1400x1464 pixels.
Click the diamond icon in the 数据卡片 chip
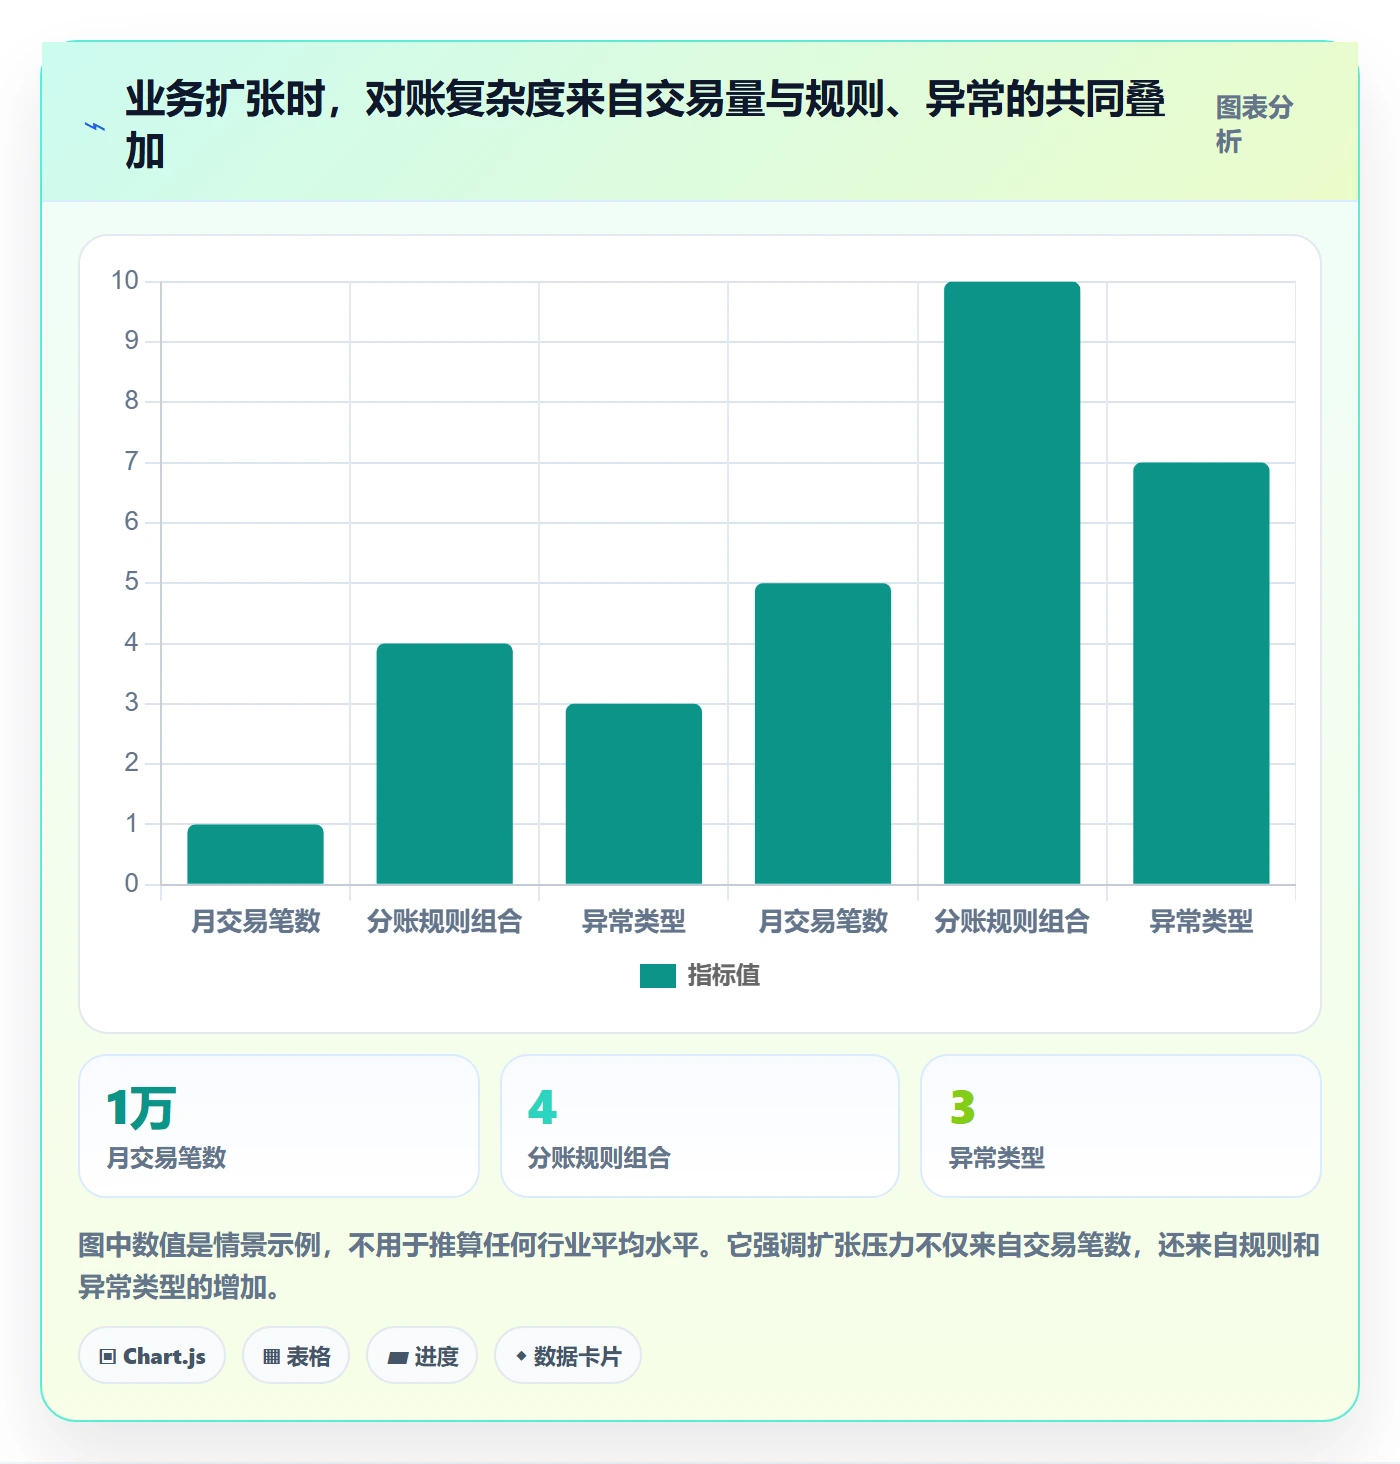click(521, 1356)
